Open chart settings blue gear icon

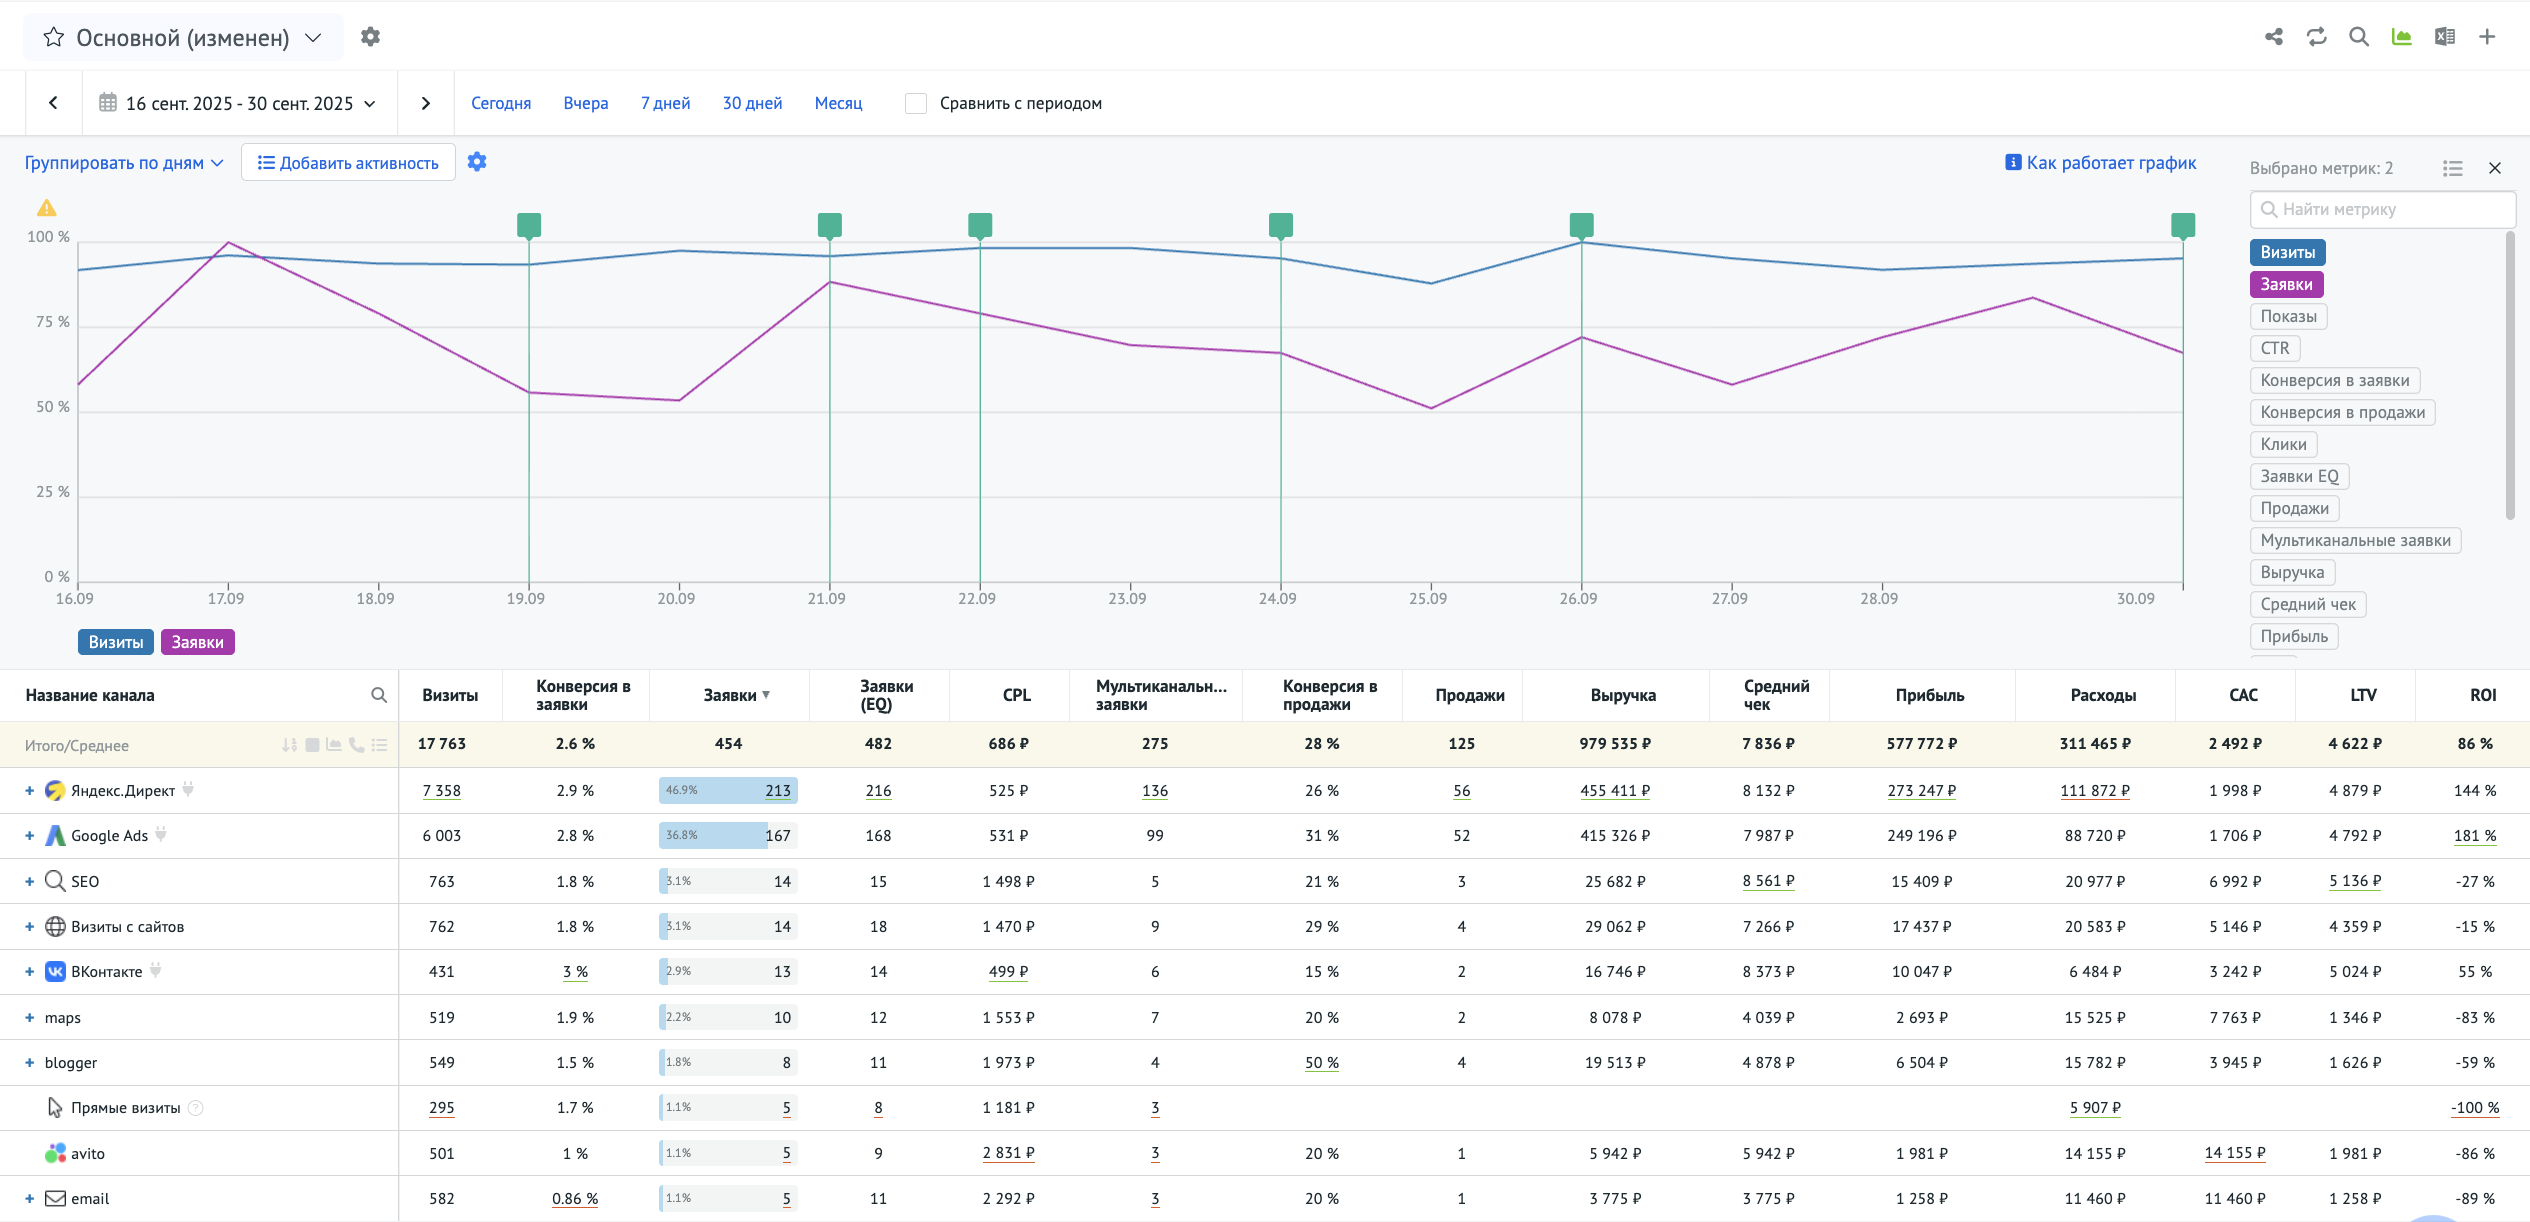[x=477, y=162]
